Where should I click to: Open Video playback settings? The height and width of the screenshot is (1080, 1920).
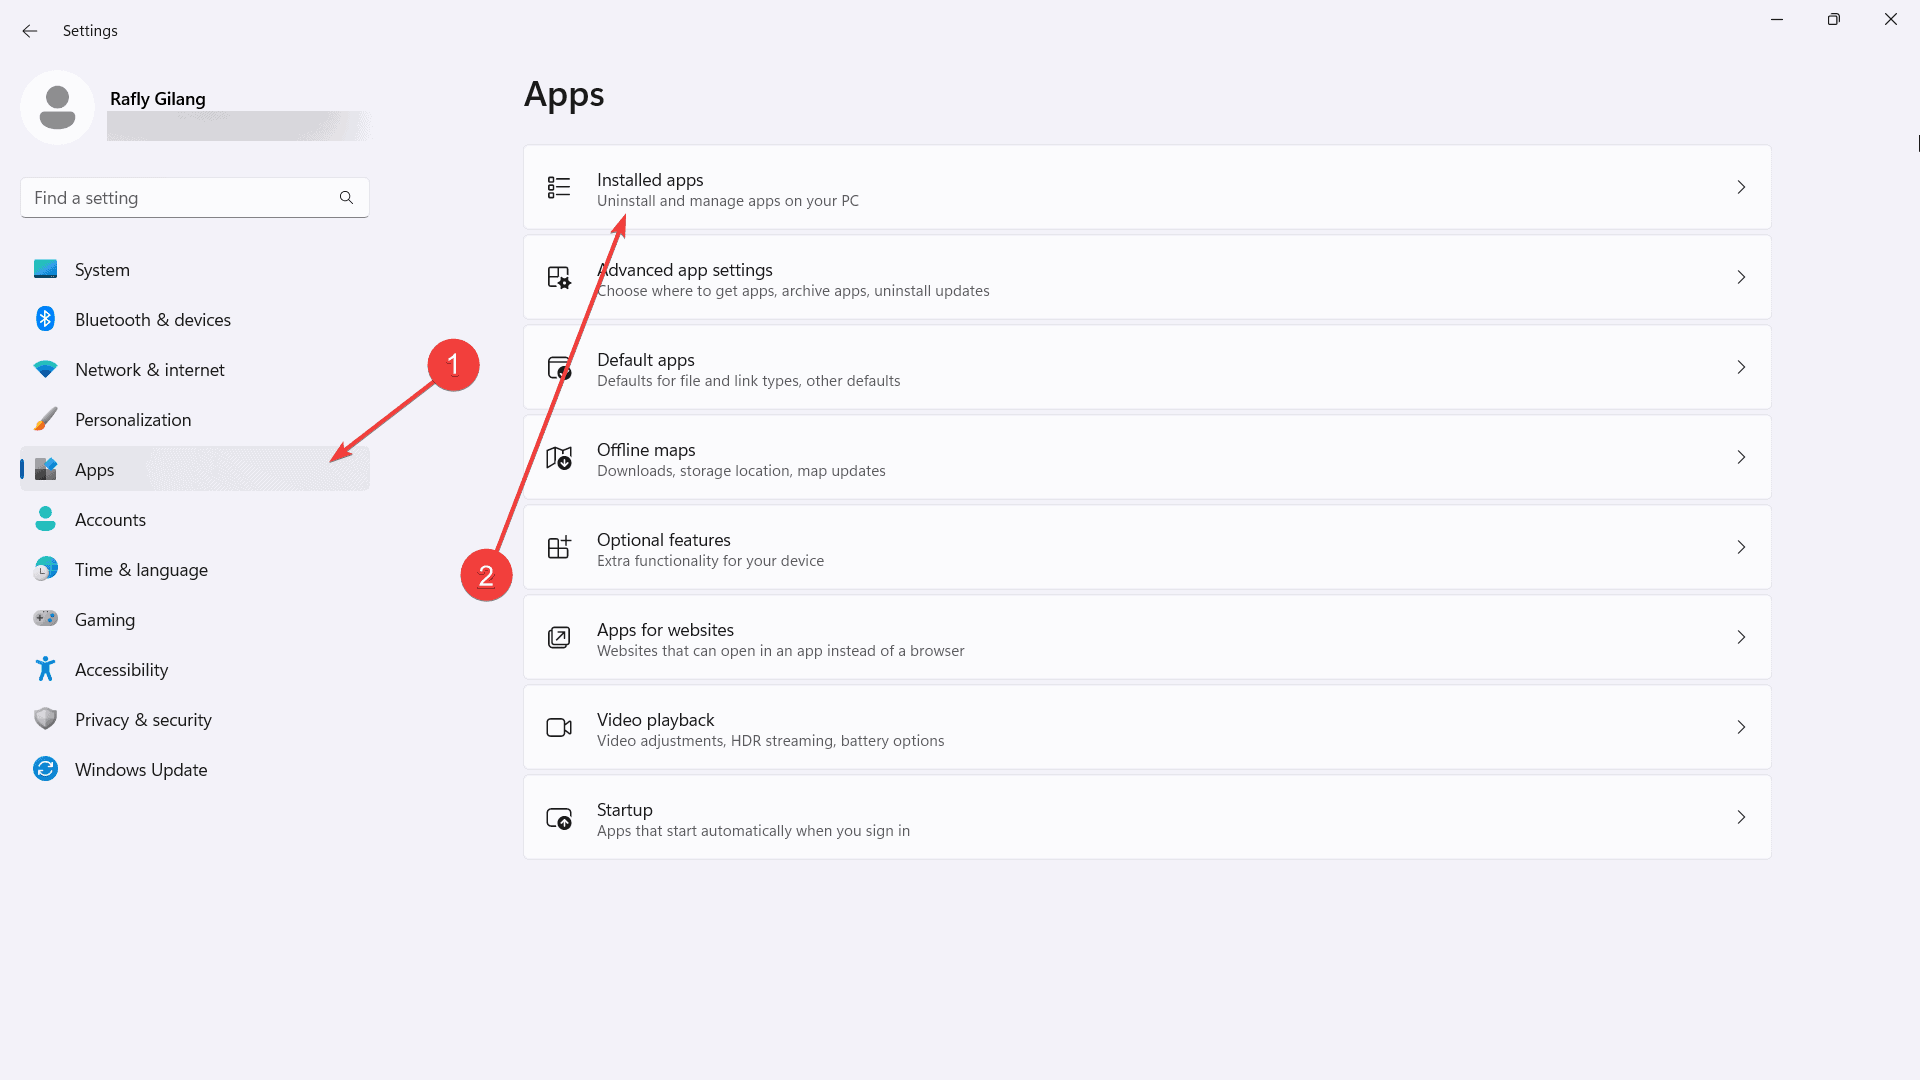(1147, 727)
